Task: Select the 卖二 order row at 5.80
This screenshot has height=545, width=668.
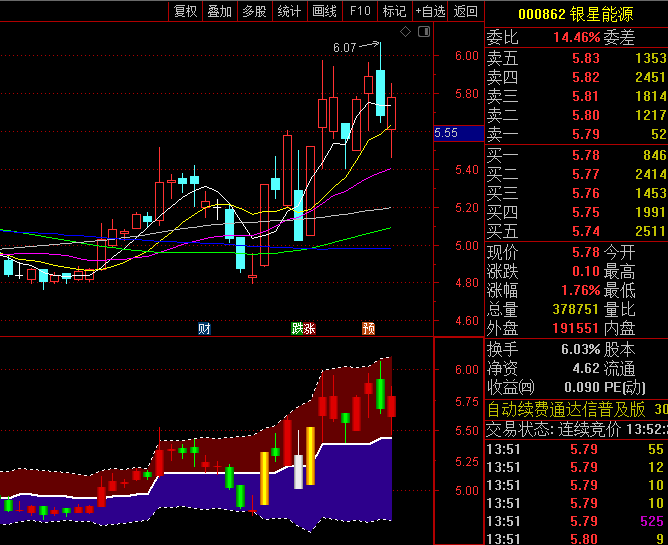Action: (577, 115)
